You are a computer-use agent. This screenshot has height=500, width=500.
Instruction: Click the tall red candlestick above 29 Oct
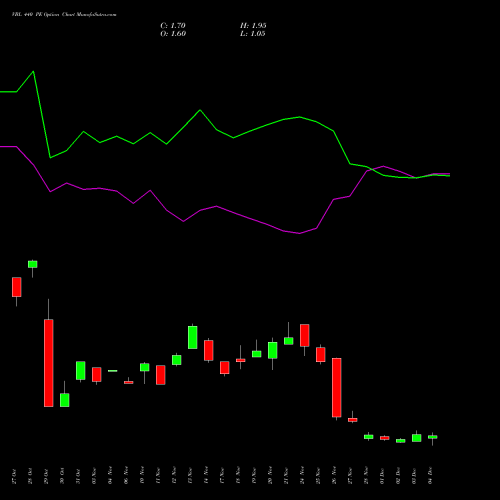coord(49,363)
